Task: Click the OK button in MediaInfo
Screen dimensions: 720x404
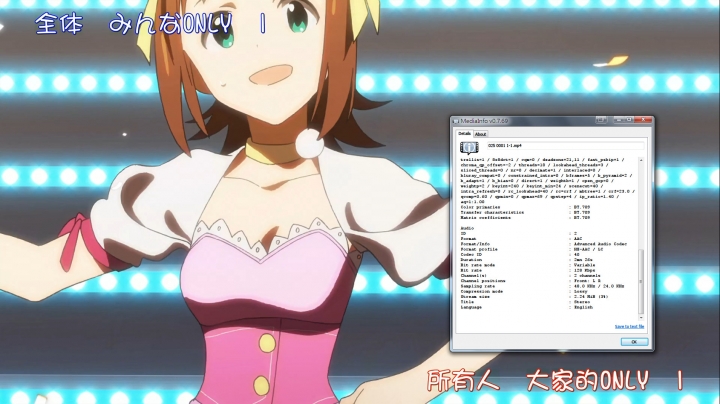Action: pos(634,342)
